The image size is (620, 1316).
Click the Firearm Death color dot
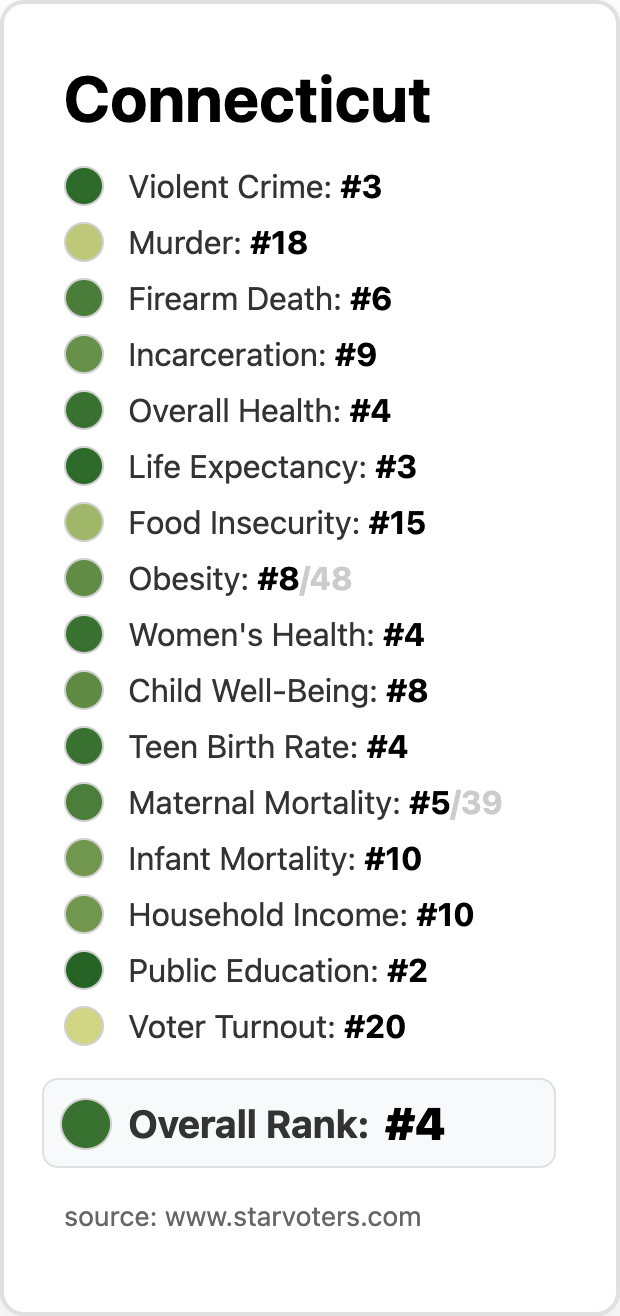[84, 299]
